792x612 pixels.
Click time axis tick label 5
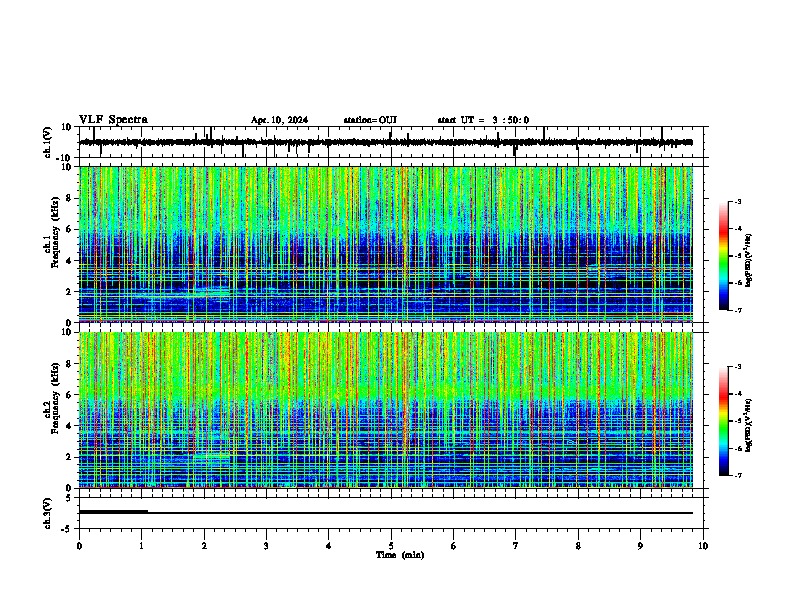point(391,546)
